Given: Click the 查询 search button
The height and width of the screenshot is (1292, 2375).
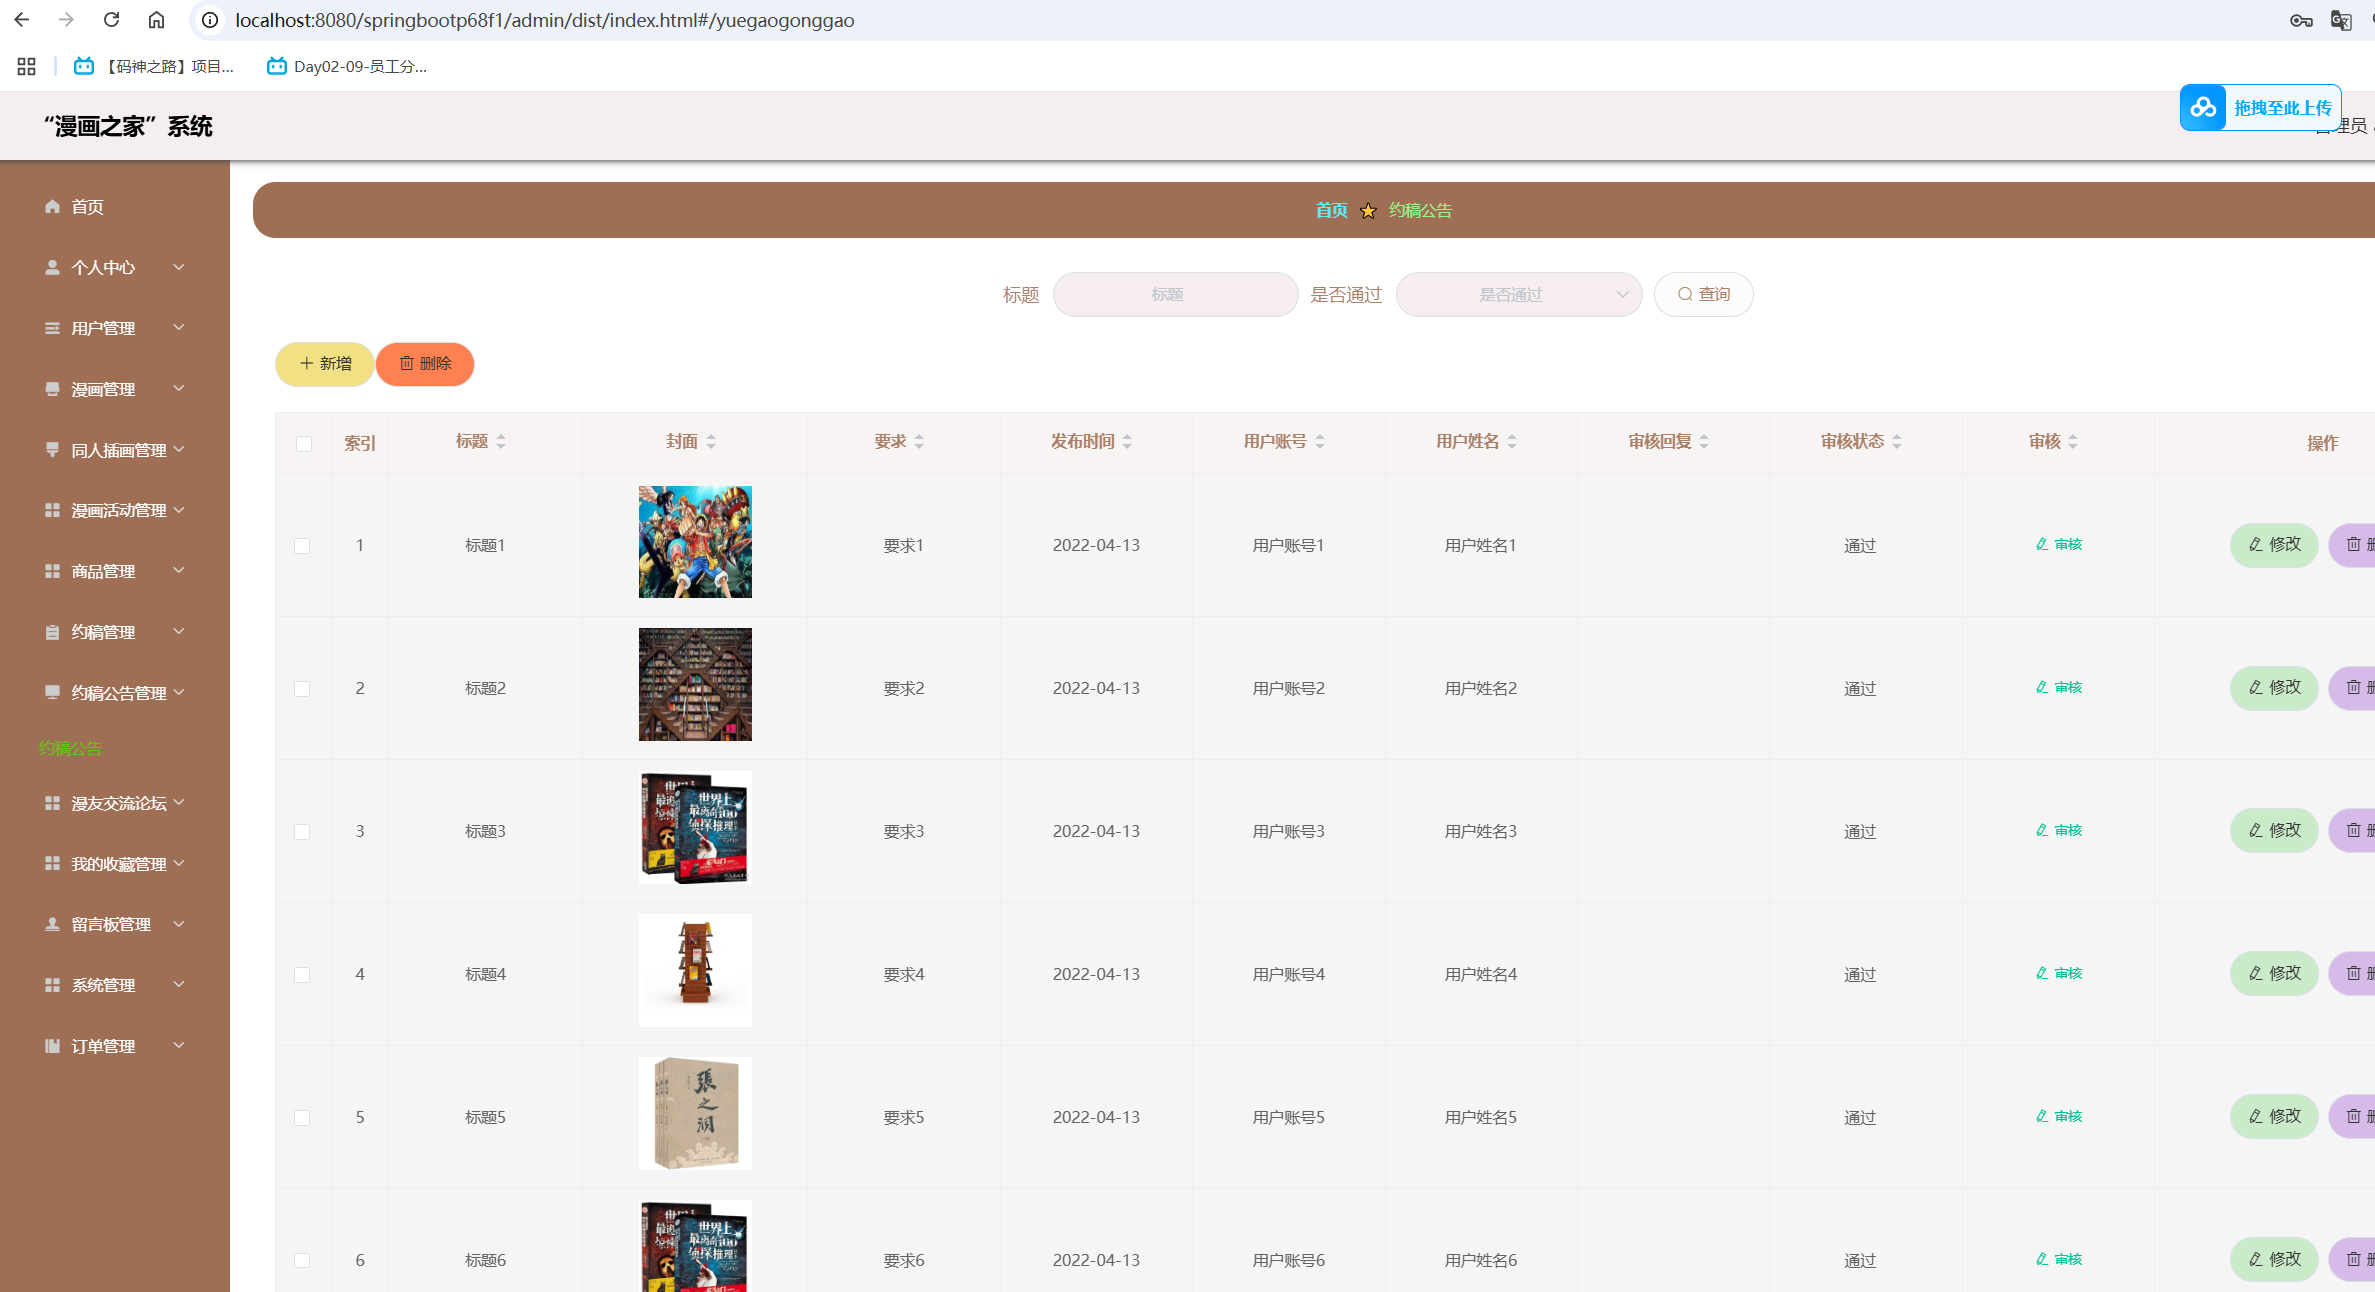Looking at the screenshot, I should [x=1703, y=295].
